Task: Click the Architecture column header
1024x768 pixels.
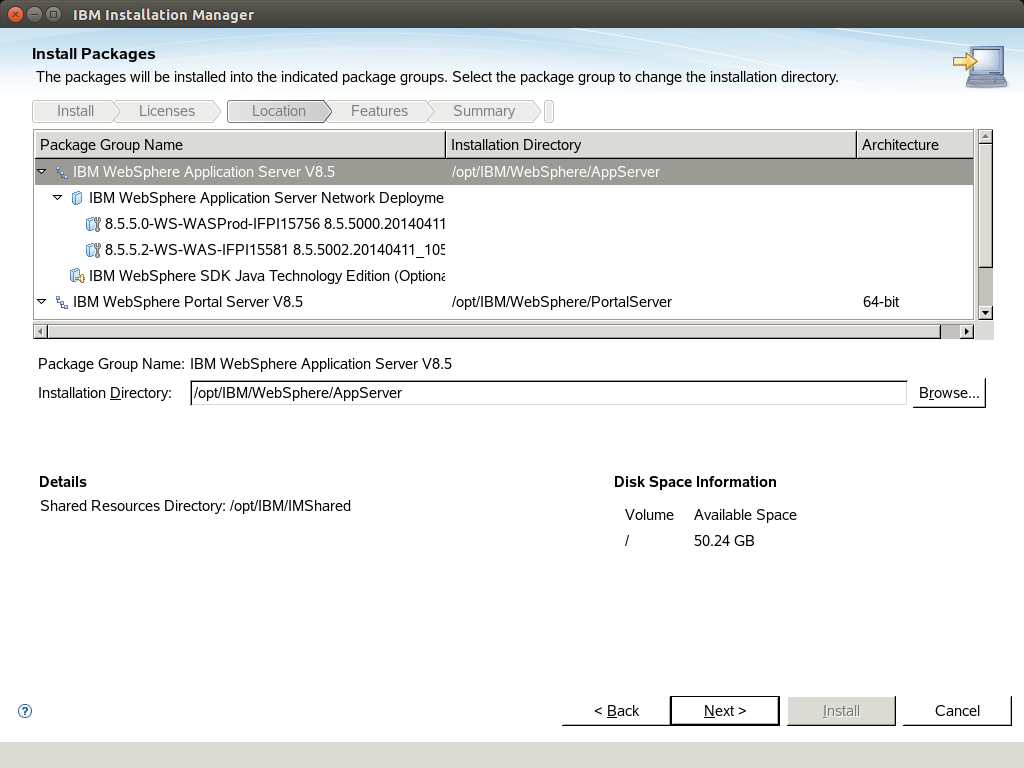Action: coord(915,144)
